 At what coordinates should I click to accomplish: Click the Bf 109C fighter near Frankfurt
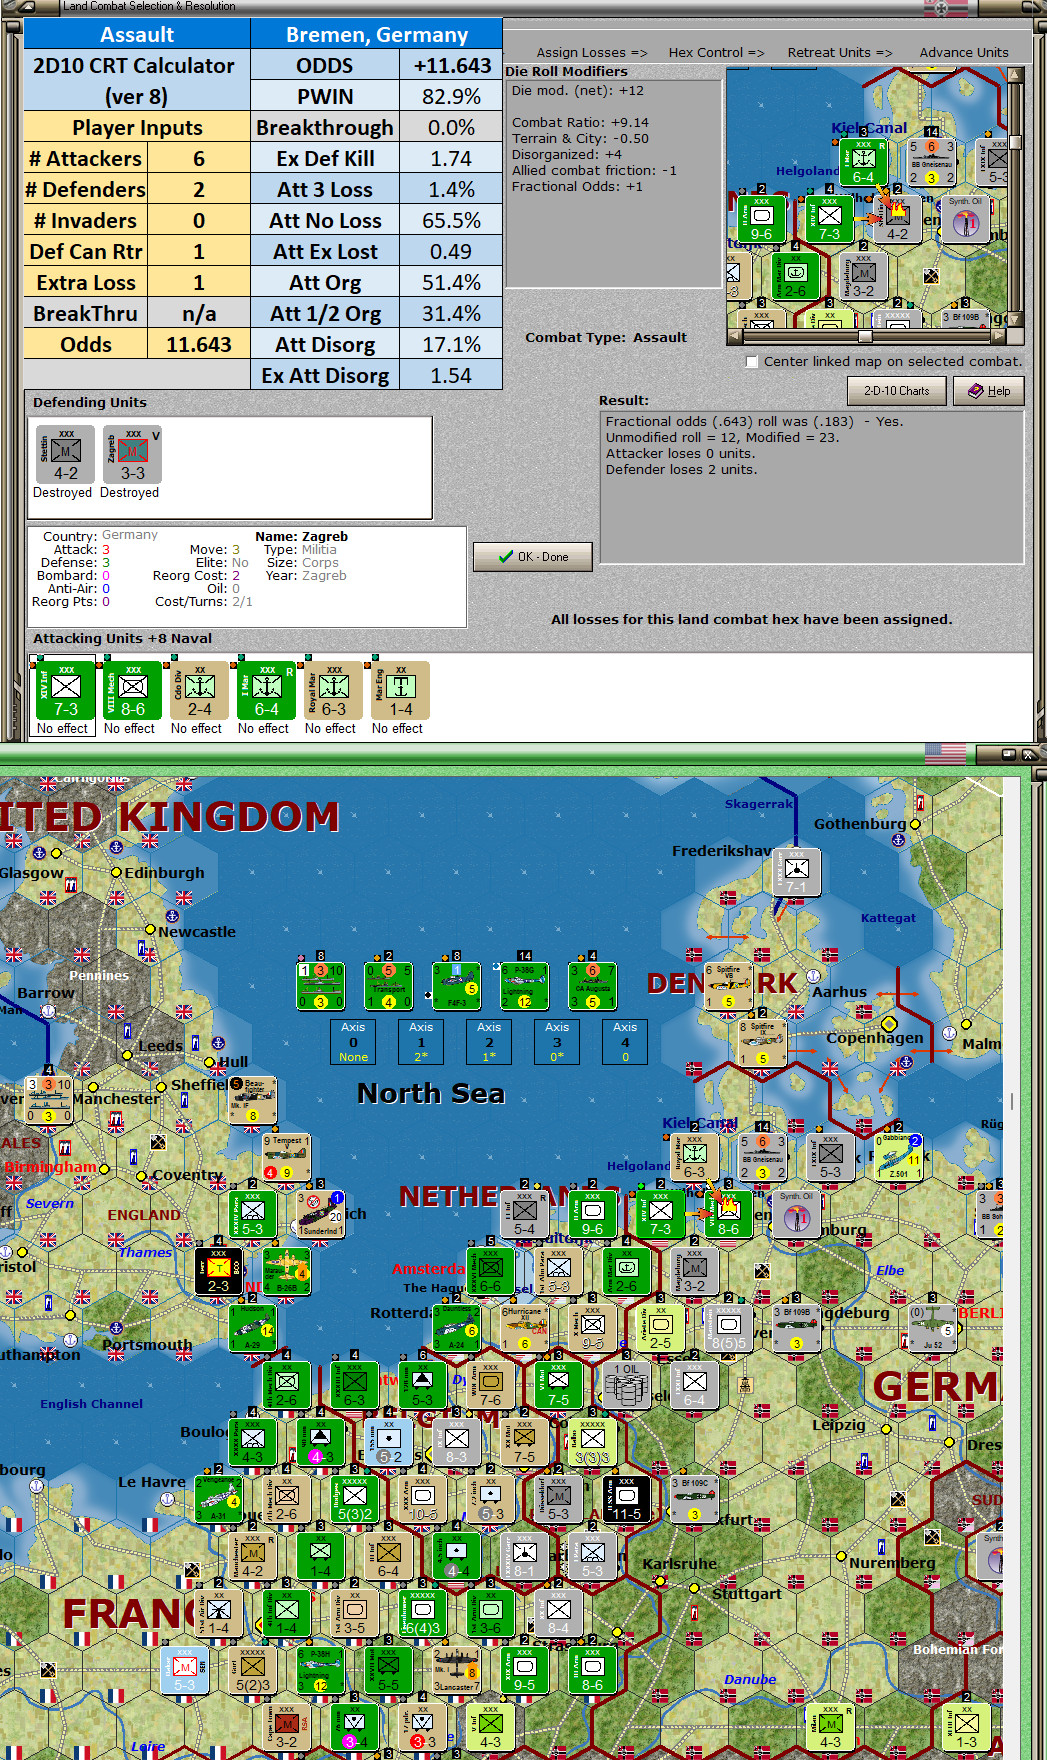tap(695, 1499)
